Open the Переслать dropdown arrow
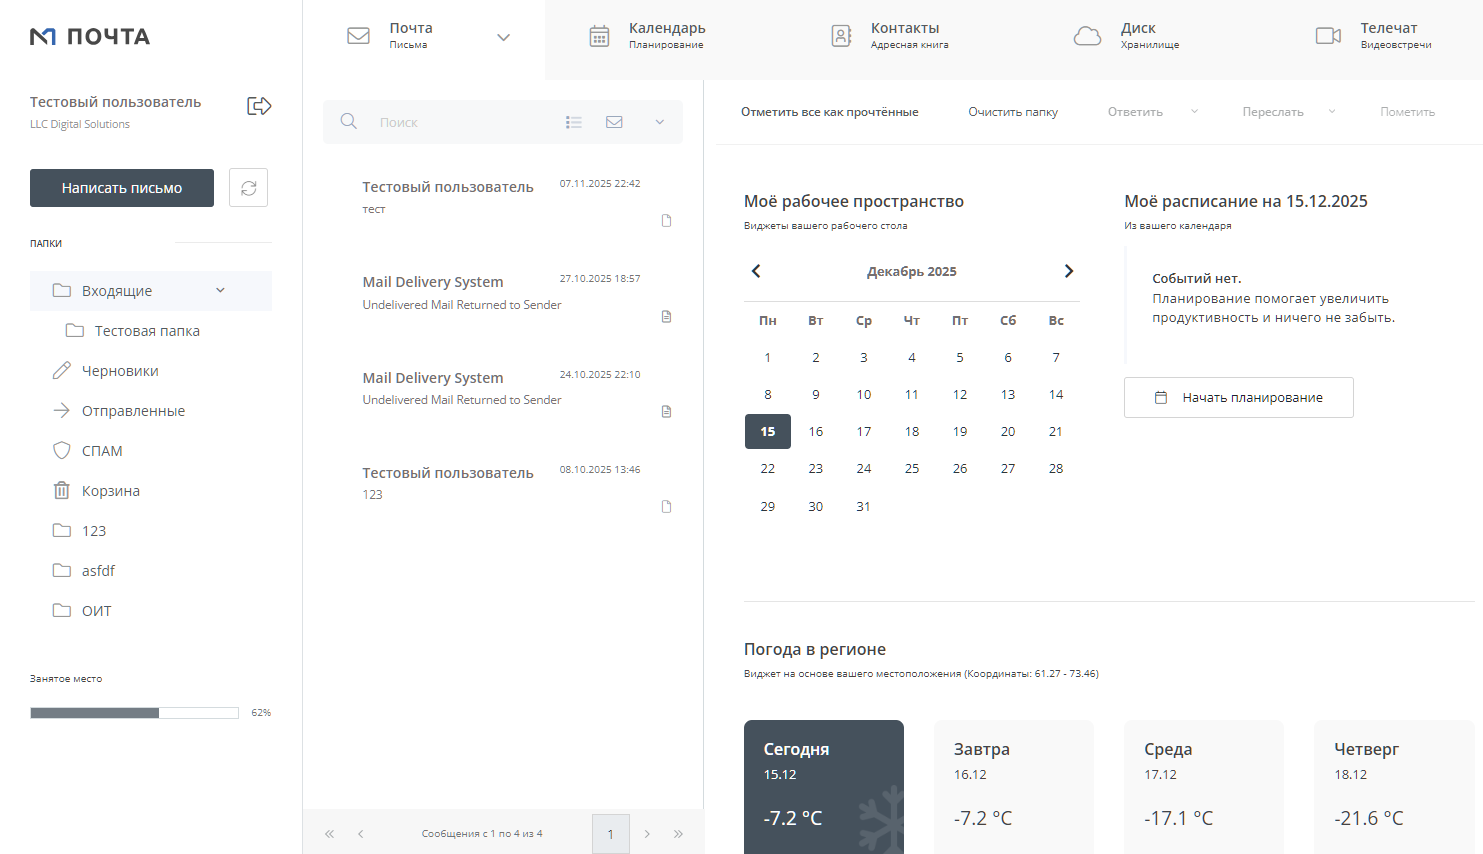Viewport: 1483px width, 854px height. 1332,112
